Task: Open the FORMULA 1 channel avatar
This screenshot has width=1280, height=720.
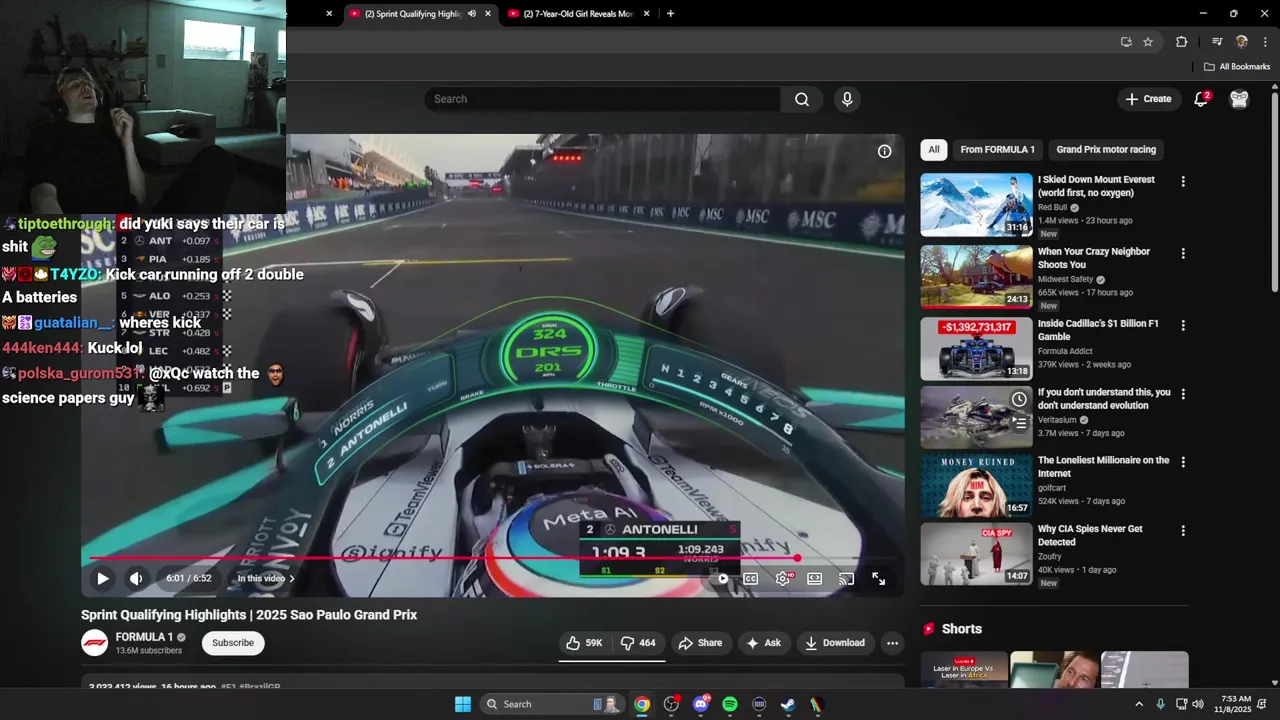Action: (x=95, y=643)
